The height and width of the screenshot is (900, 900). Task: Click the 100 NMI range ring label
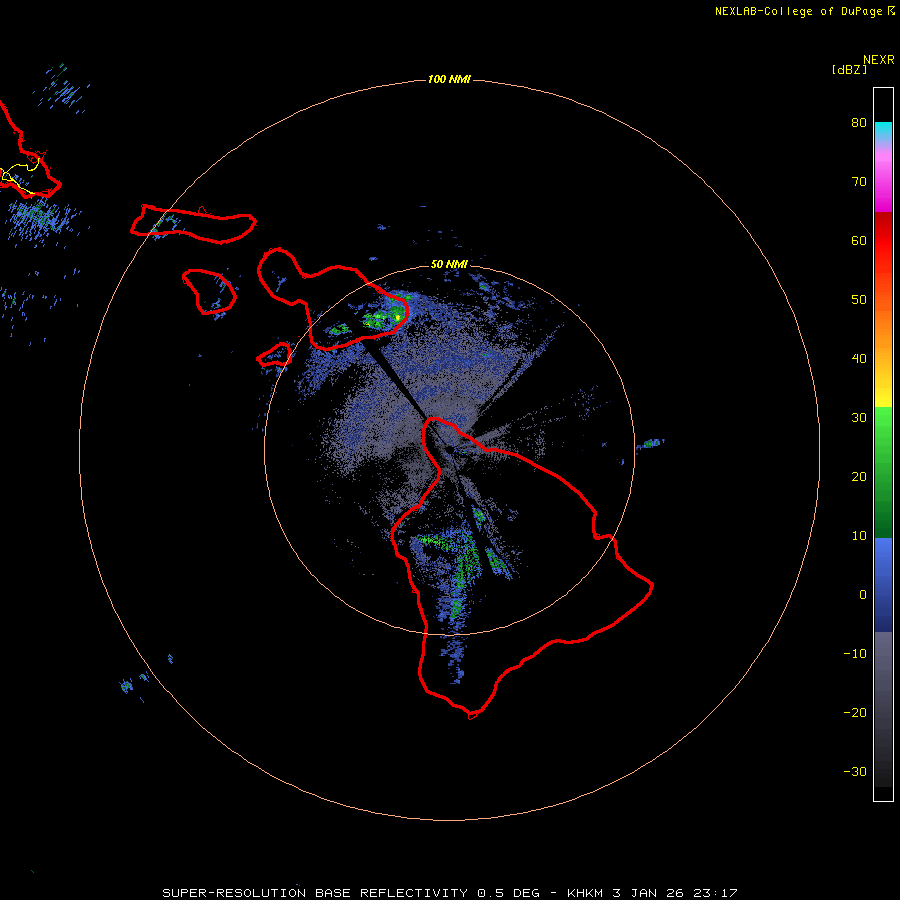pos(449,79)
